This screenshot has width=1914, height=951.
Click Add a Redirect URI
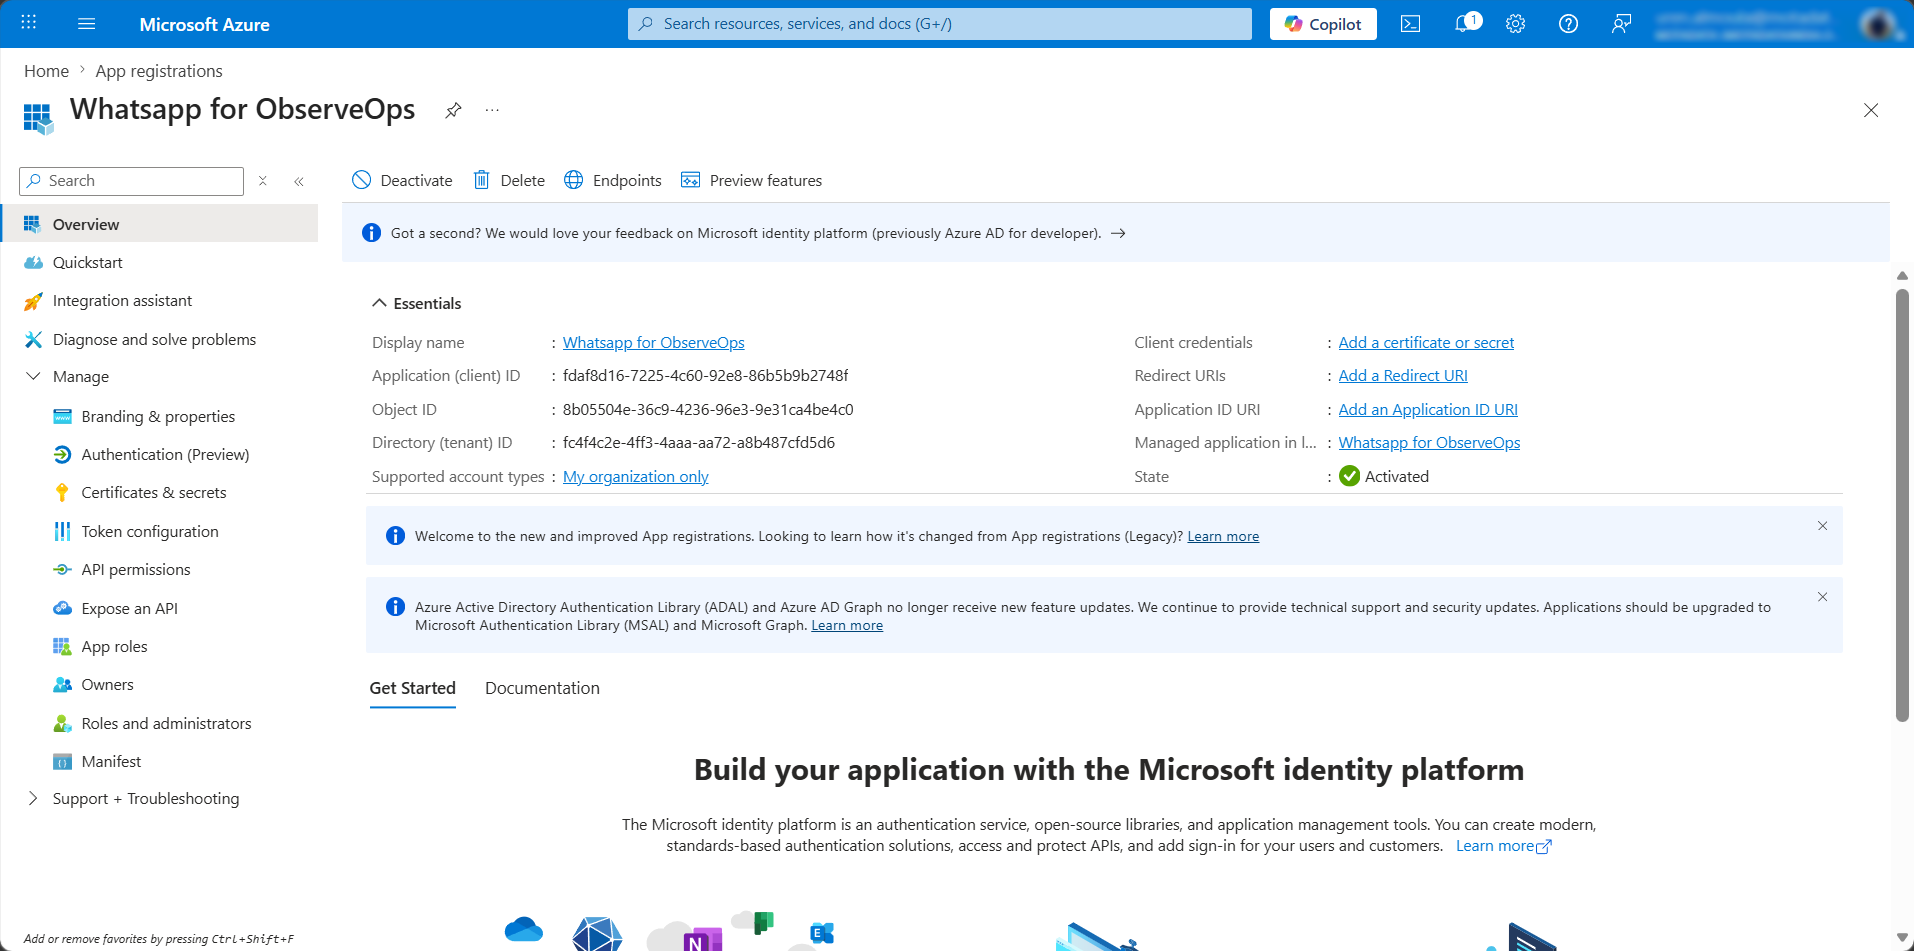[1403, 376]
